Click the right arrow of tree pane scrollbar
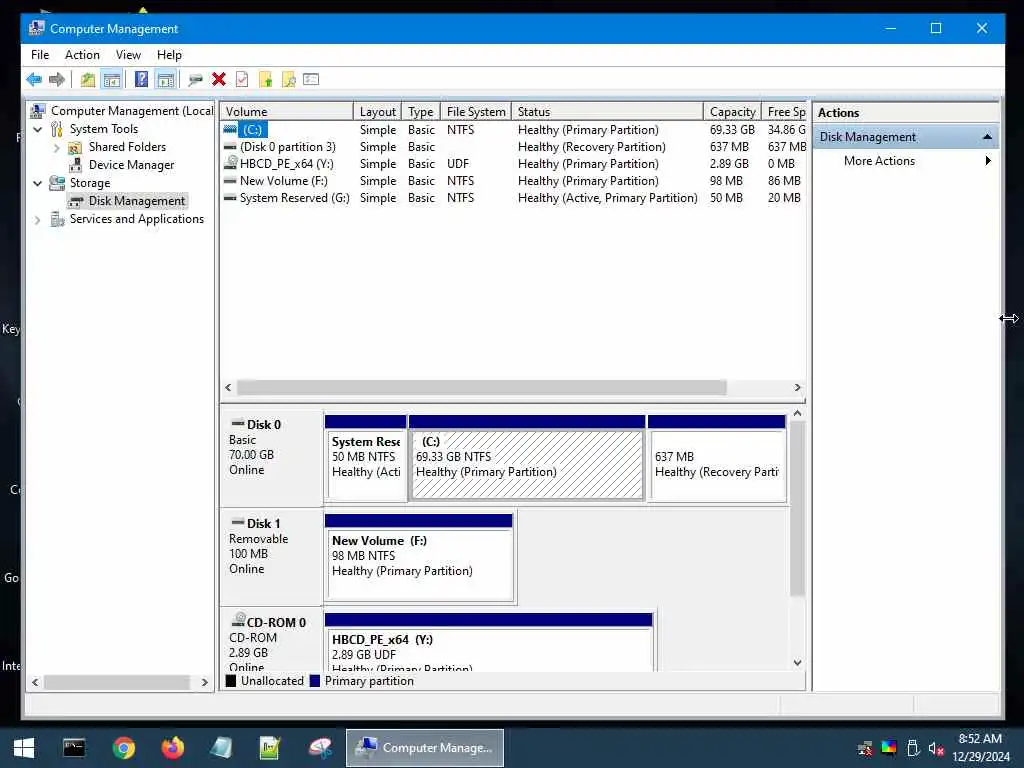 click(x=204, y=682)
